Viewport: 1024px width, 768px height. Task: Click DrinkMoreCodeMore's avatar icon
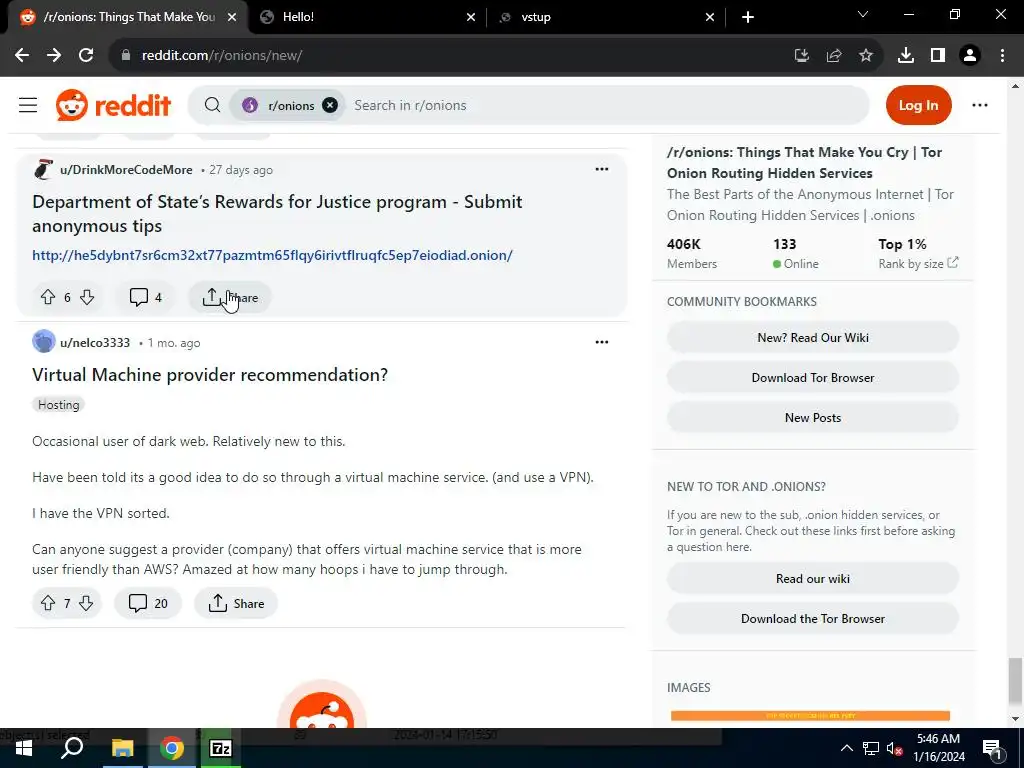(x=44, y=170)
